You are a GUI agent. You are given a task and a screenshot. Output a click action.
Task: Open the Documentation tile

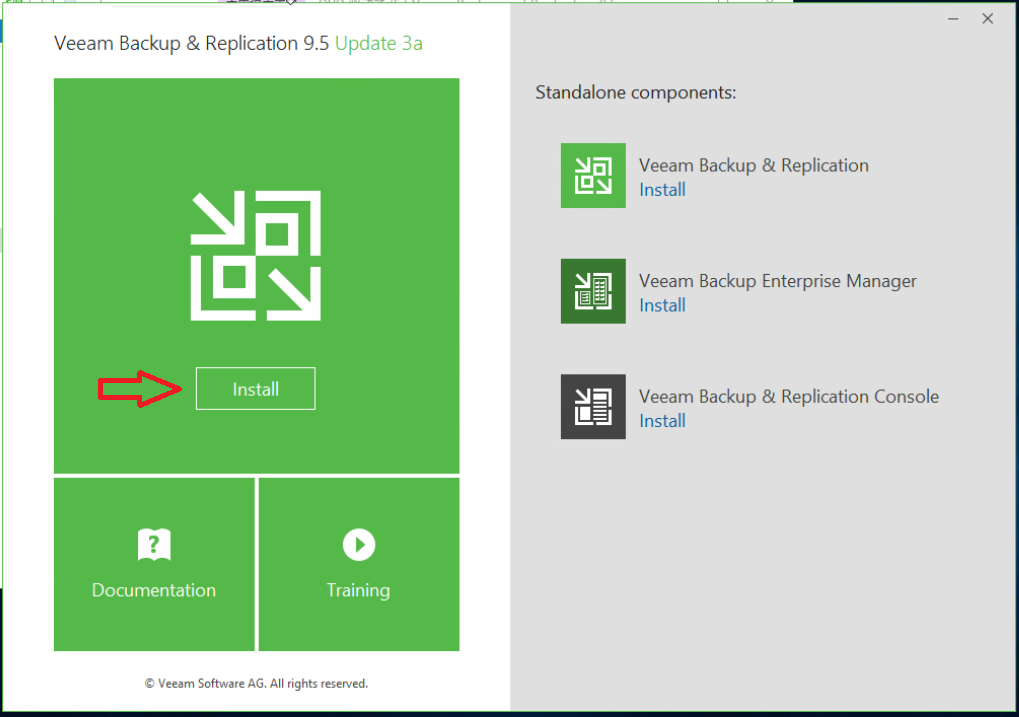154,564
